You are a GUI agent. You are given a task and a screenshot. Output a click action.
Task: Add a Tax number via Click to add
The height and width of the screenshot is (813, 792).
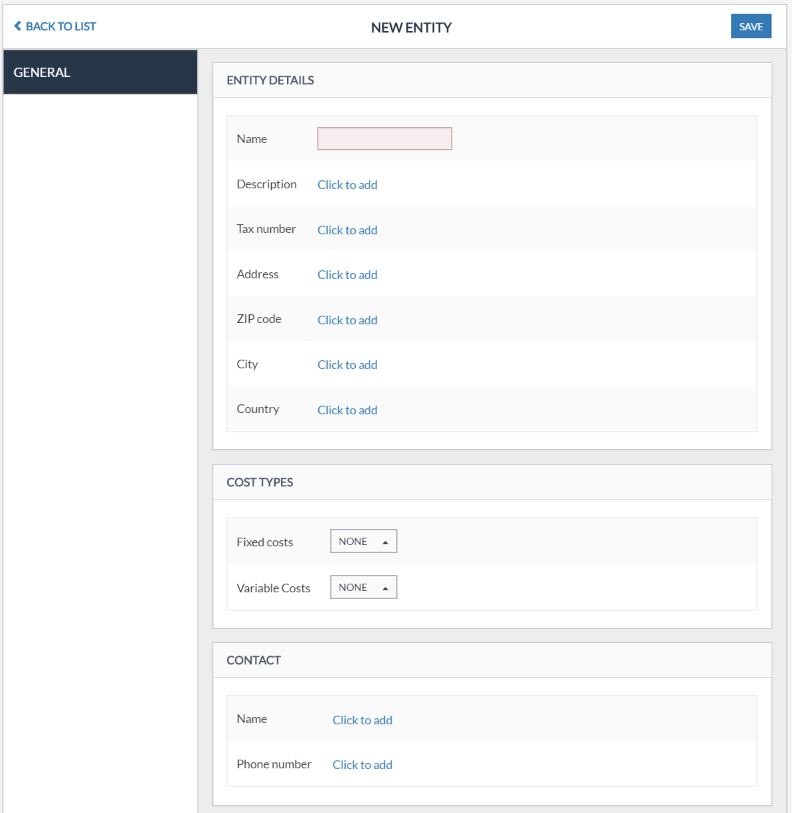point(347,230)
